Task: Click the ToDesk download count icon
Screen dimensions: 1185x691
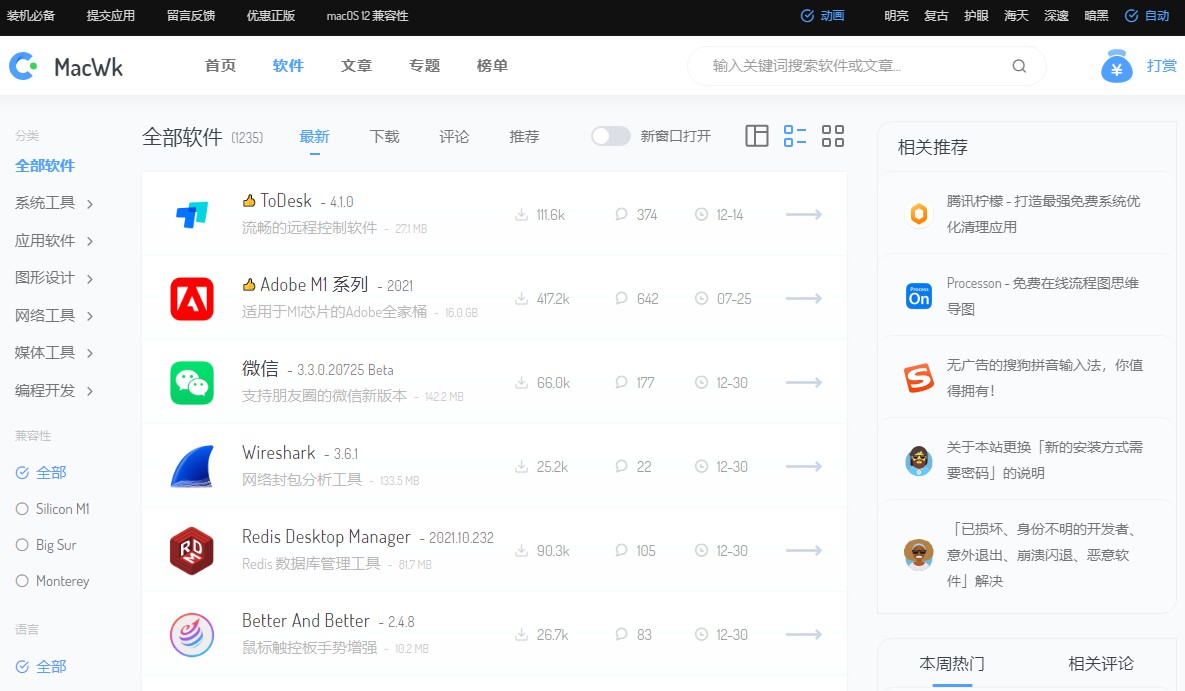Action: [x=521, y=215]
